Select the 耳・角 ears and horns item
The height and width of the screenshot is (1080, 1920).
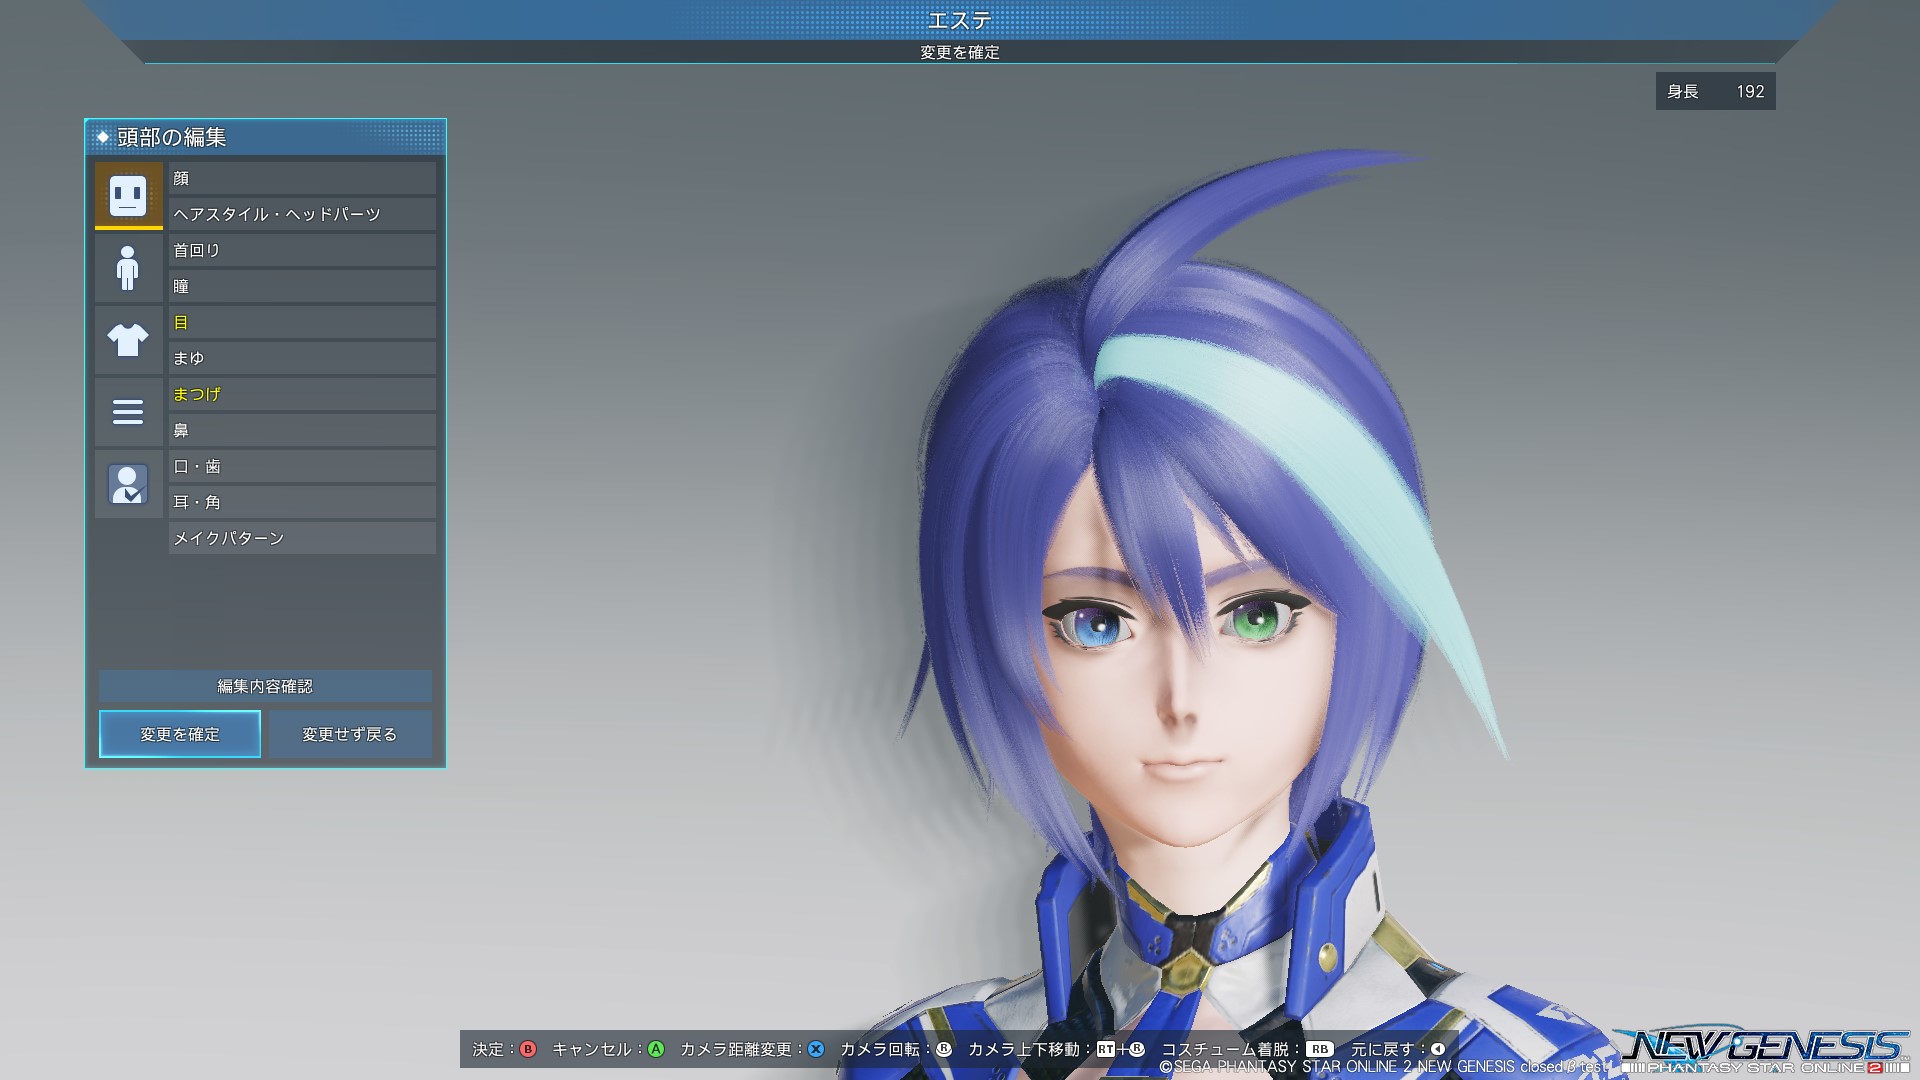[302, 502]
